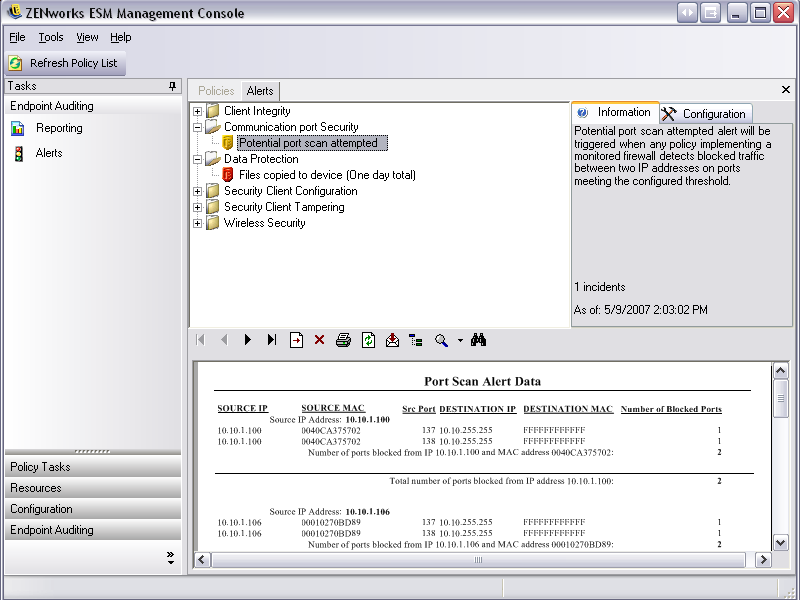Click report horizontal scrollbar right arrow
The image size is (800, 600).
(x=763, y=560)
